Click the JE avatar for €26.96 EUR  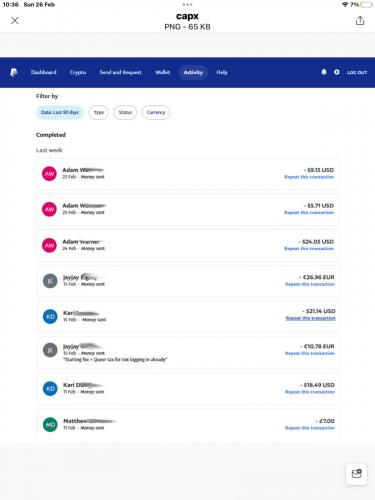click(x=50, y=281)
